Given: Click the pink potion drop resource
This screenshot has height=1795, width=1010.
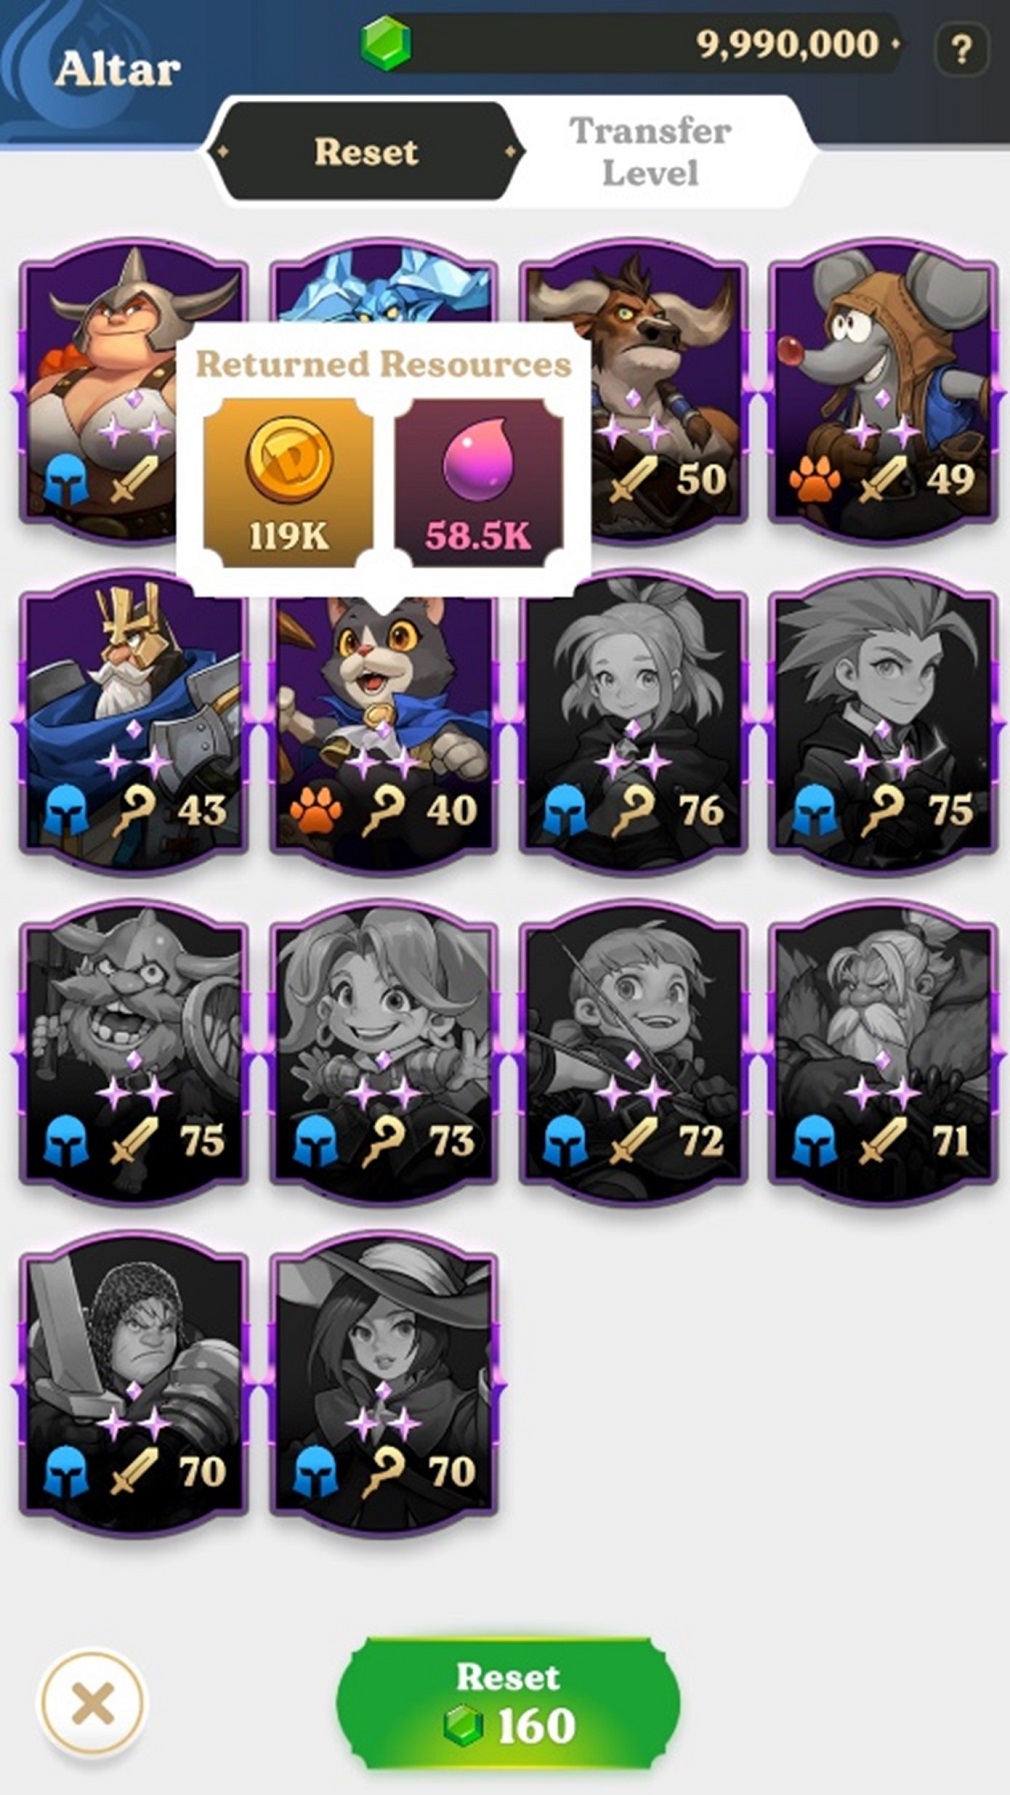Looking at the screenshot, I should 478,482.
